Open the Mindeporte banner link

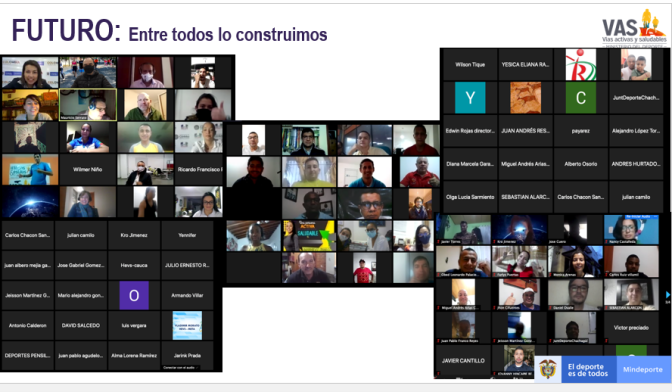click(x=643, y=369)
